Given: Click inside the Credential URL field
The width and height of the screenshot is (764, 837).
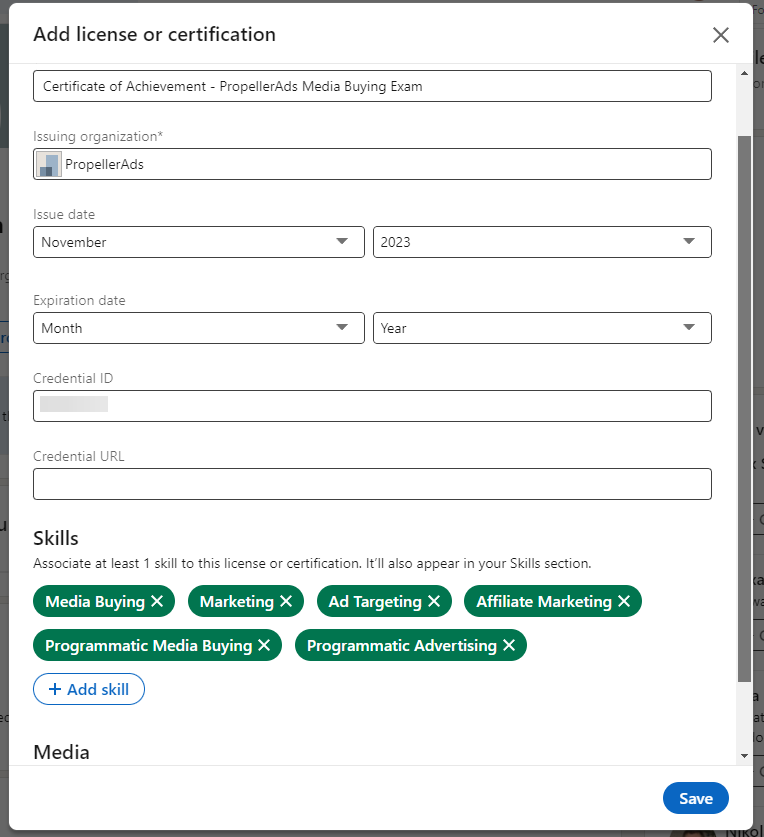Looking at the screenshot, I should (372, 484).
